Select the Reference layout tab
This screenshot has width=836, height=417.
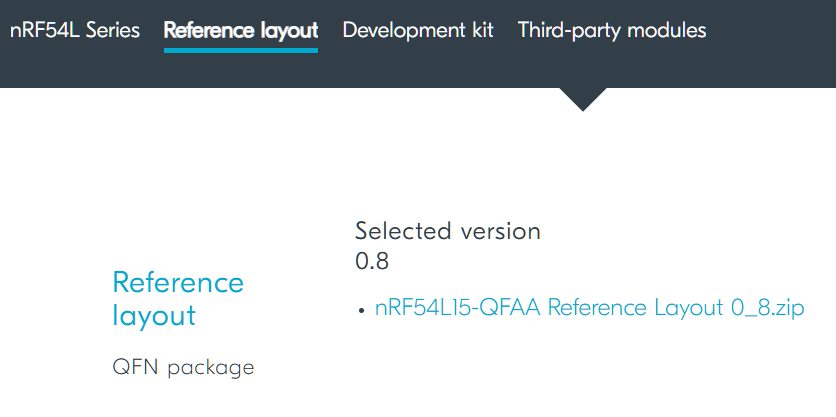[x=241, y=31]
